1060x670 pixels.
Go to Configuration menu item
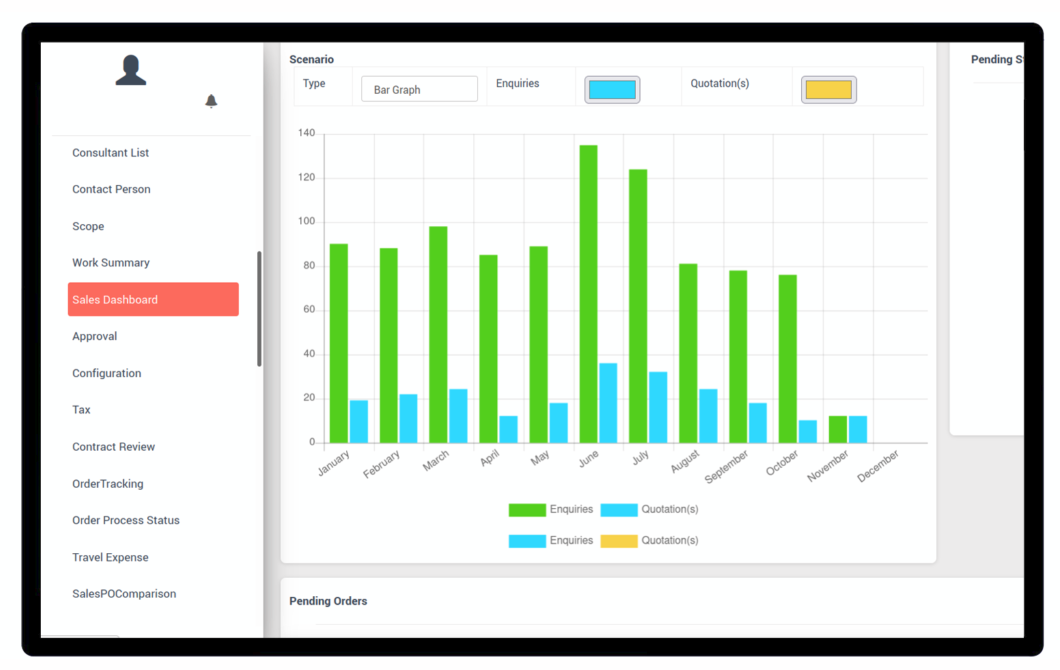107,373
